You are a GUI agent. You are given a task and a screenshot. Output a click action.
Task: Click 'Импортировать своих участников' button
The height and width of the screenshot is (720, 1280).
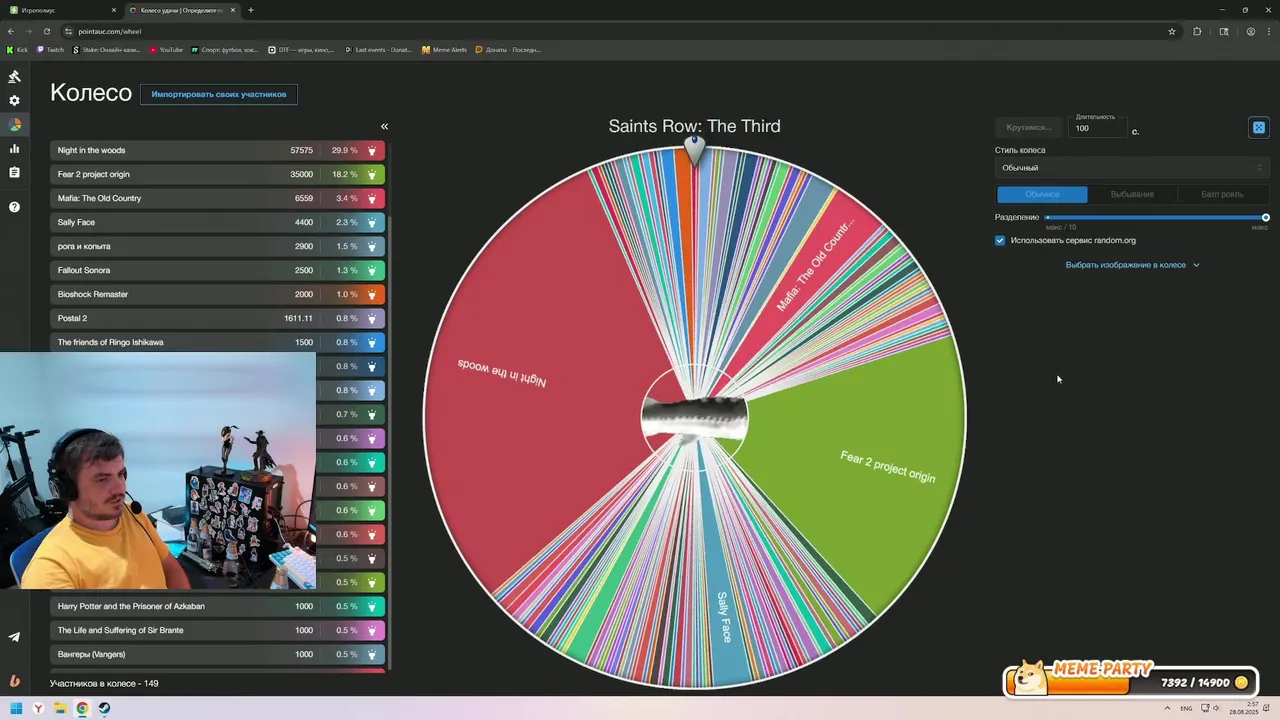(x=219, y=94)
